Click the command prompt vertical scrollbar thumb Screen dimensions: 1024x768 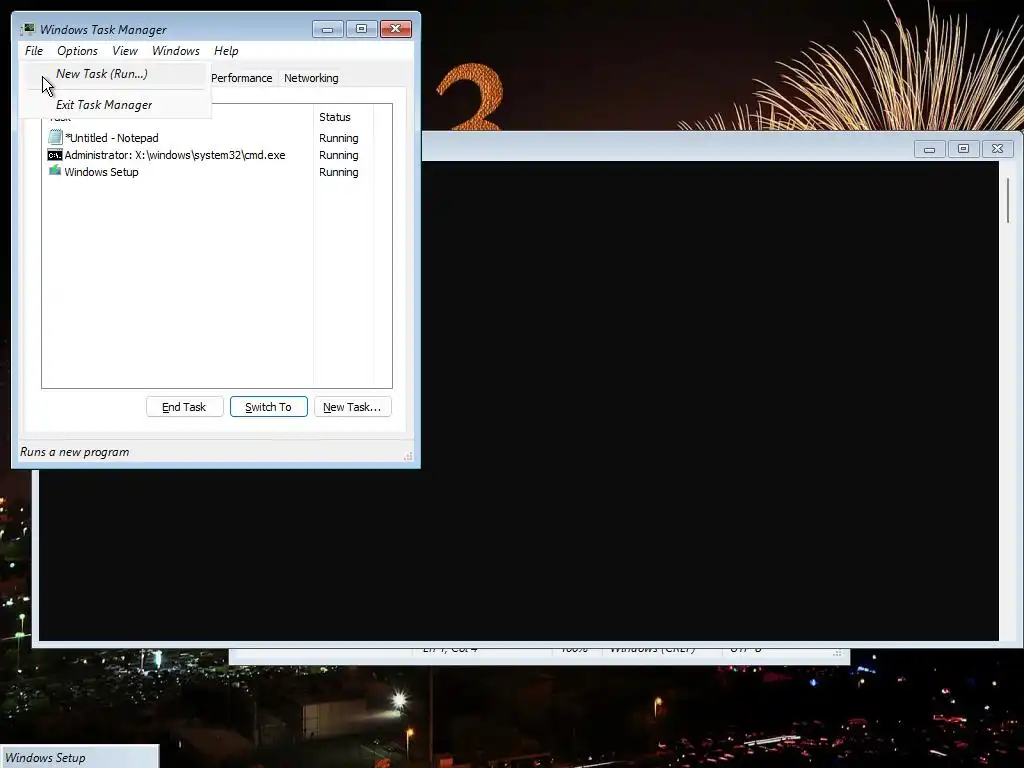pyautogui.click(x=1008, y=200)
